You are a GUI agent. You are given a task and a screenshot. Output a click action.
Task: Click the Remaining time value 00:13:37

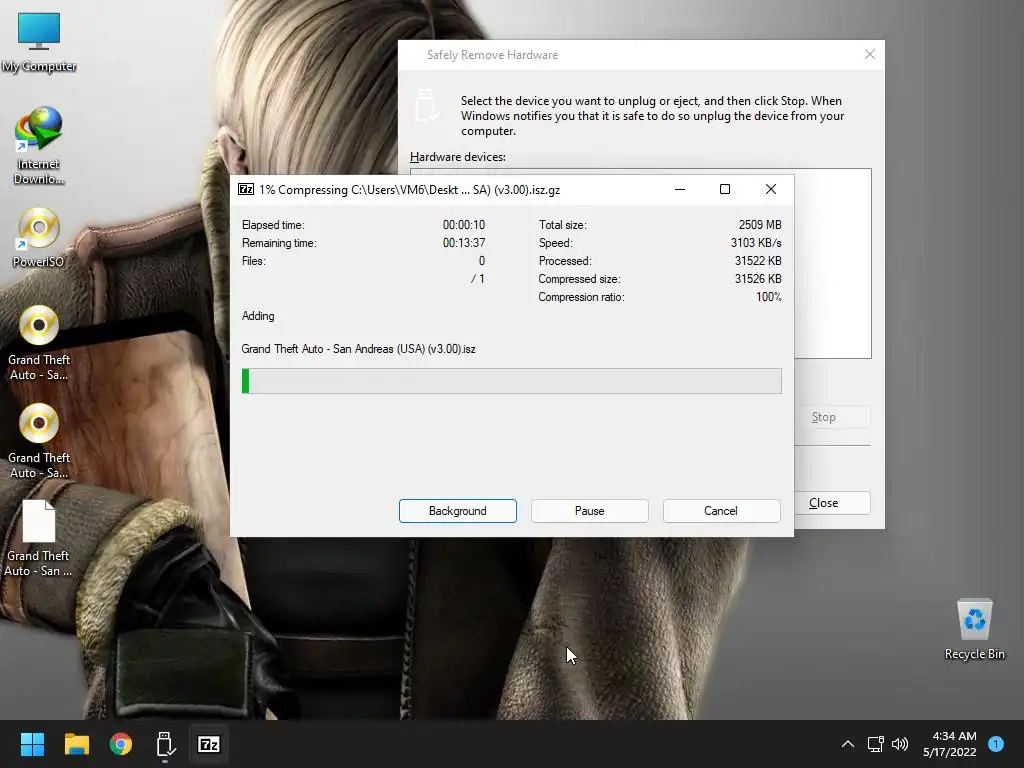464,243
